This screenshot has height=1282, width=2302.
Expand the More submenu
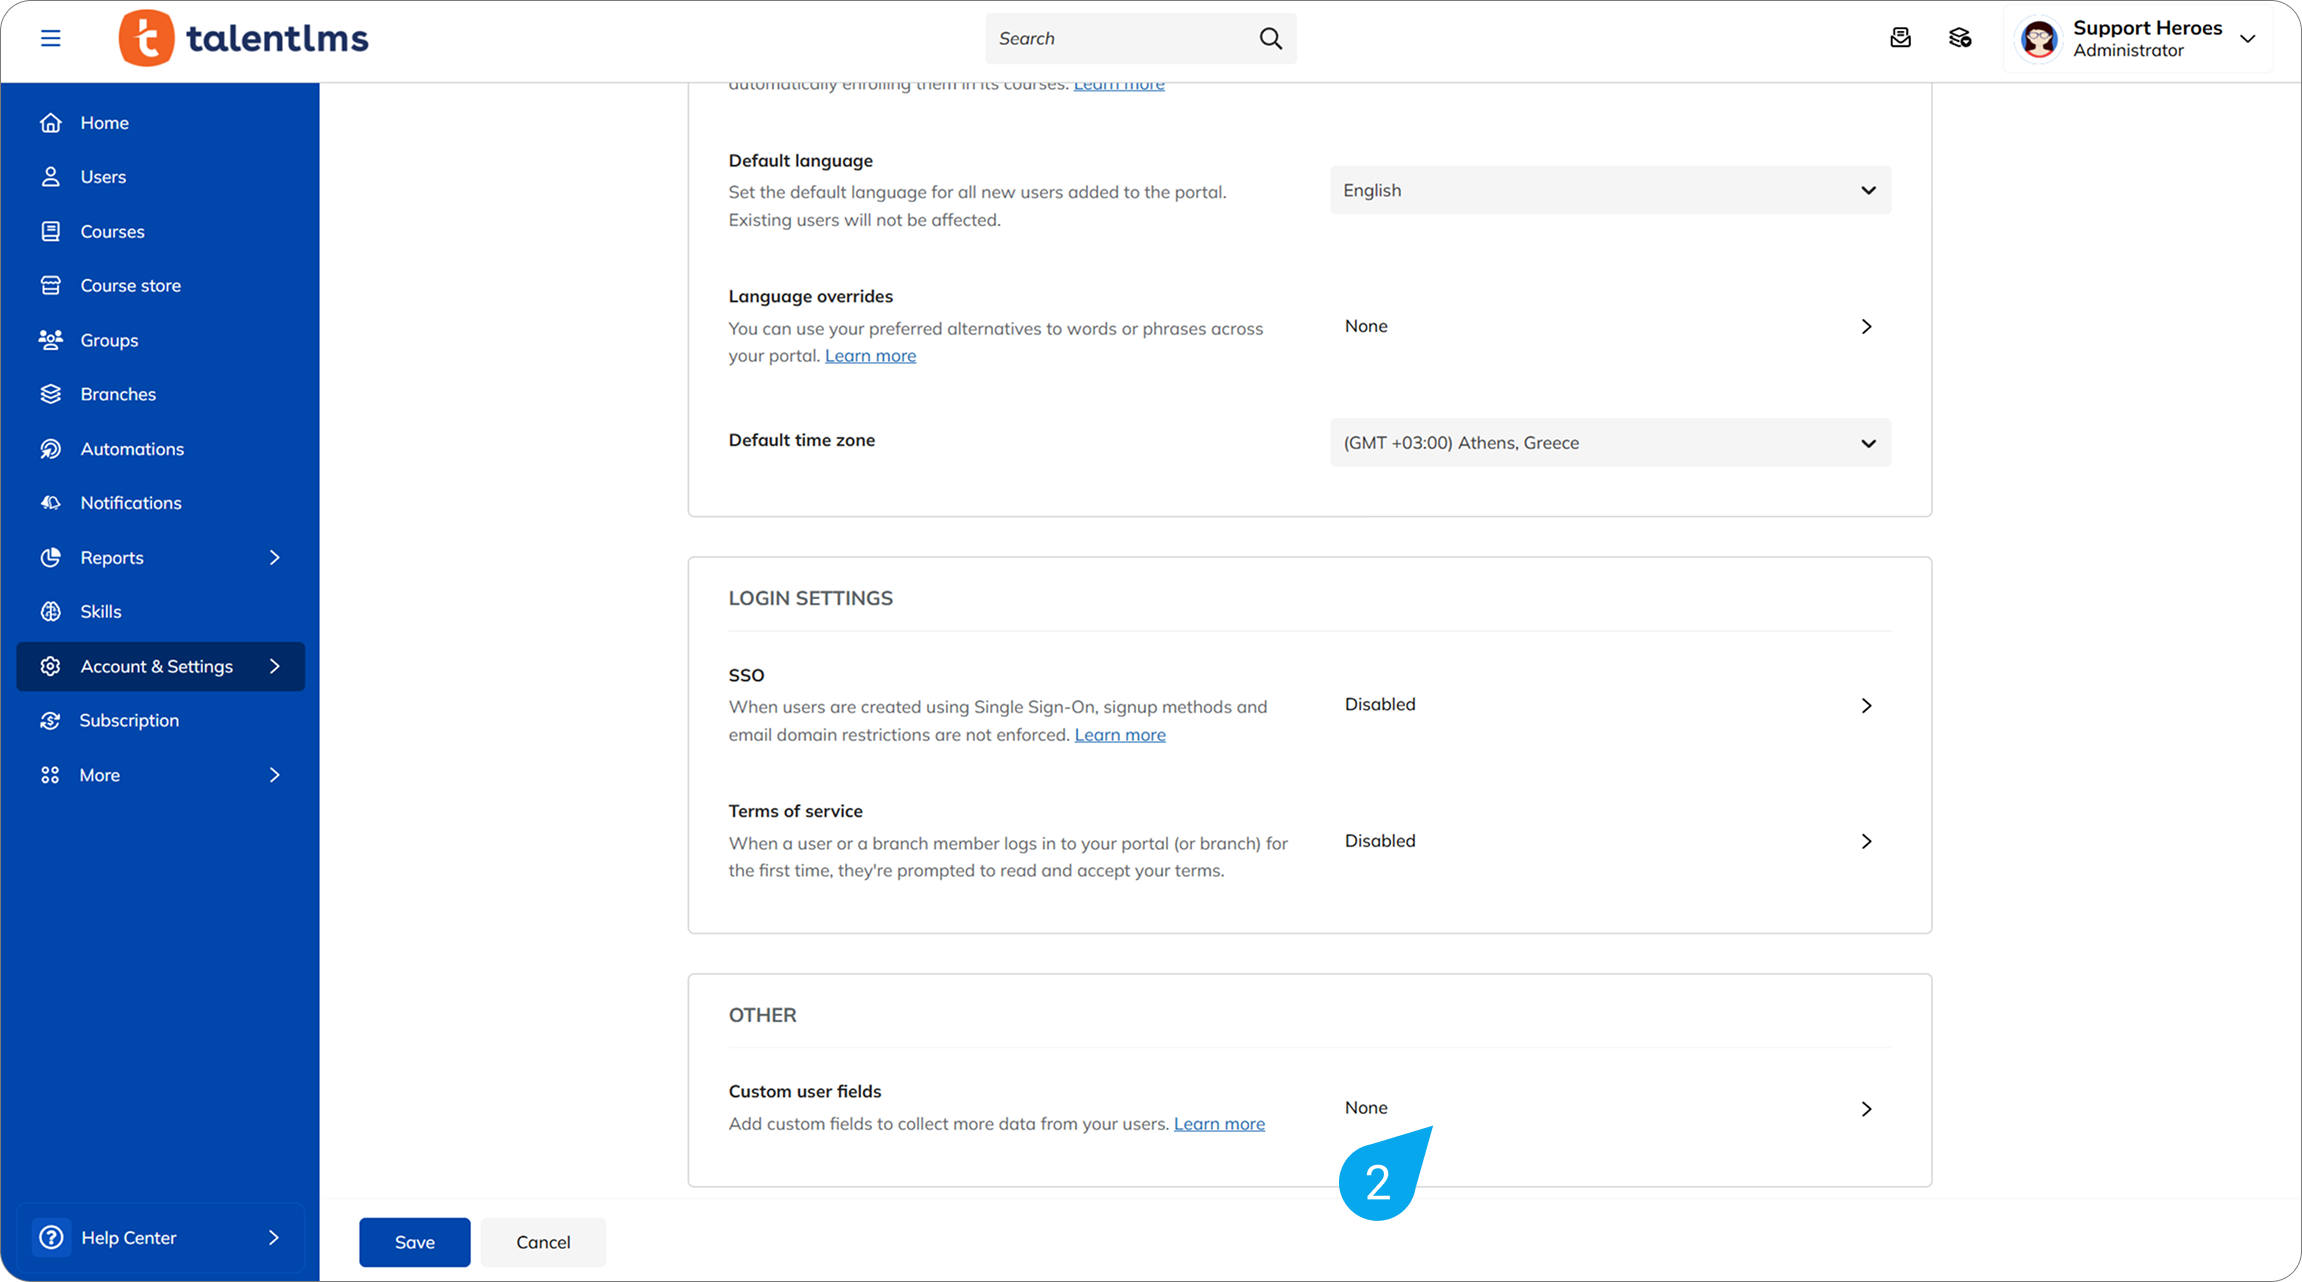click(x=274, y=775)
